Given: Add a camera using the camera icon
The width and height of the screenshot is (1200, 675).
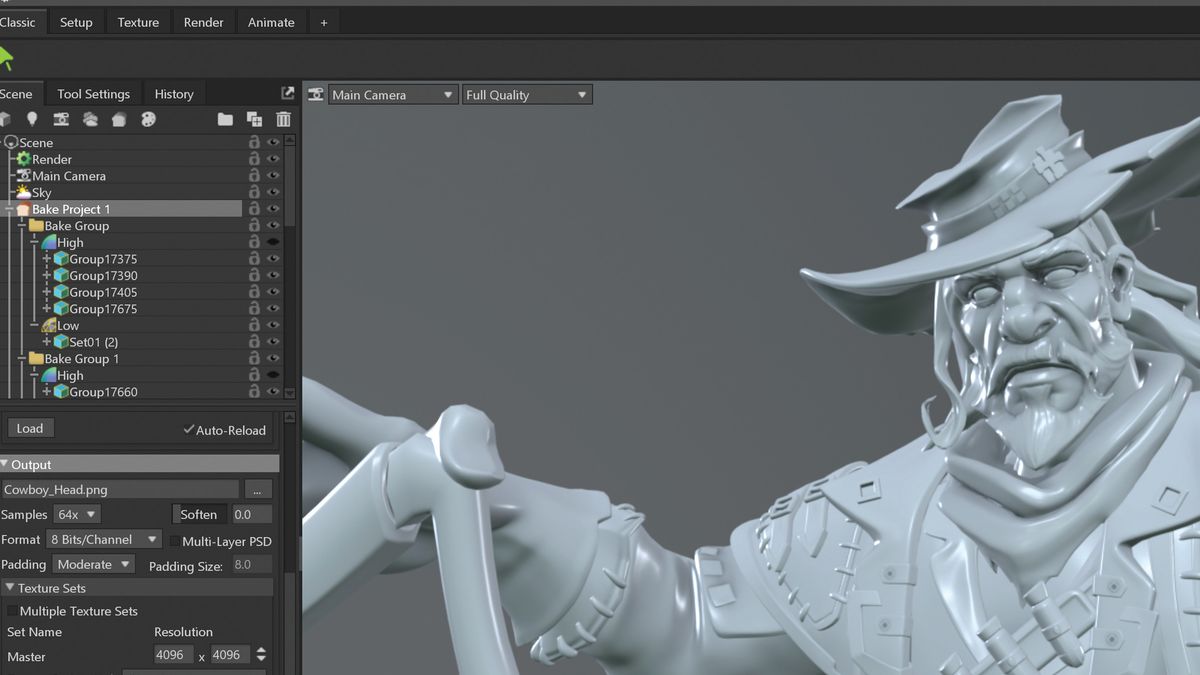Looking at the screenshot, I should tap(61, 119).
